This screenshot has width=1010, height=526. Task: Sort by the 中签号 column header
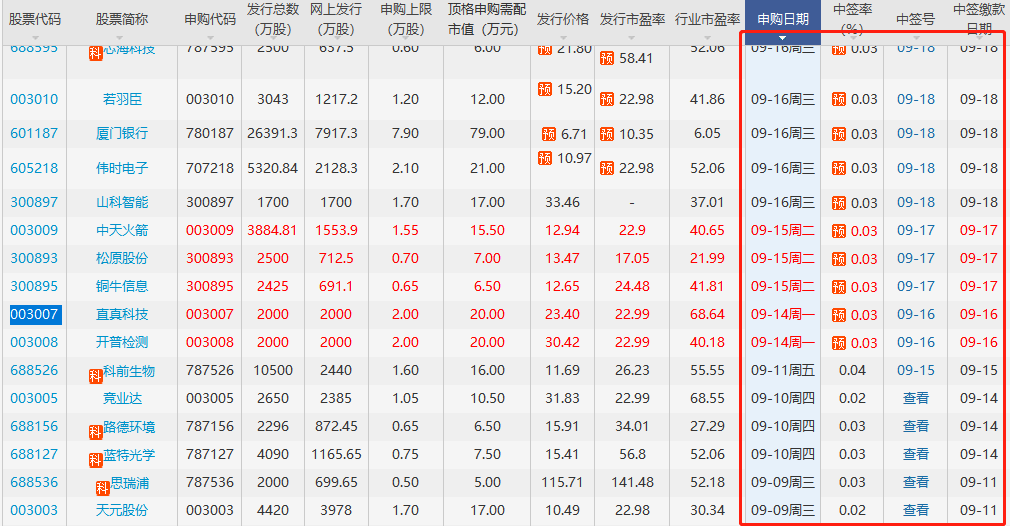coord(915,19)
